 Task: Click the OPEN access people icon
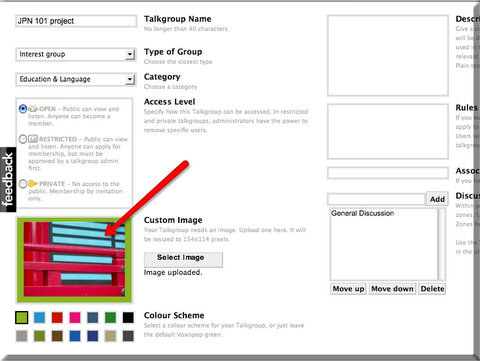[x=33, y=109]
